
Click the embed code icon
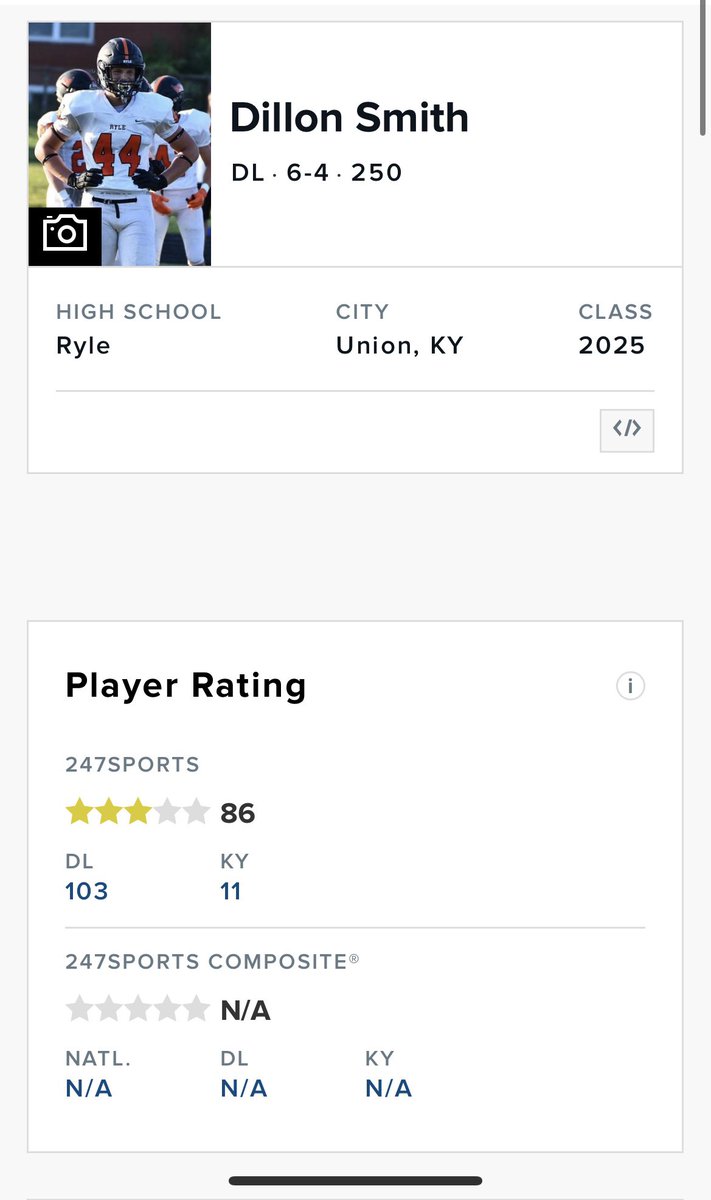pos(627,429)
